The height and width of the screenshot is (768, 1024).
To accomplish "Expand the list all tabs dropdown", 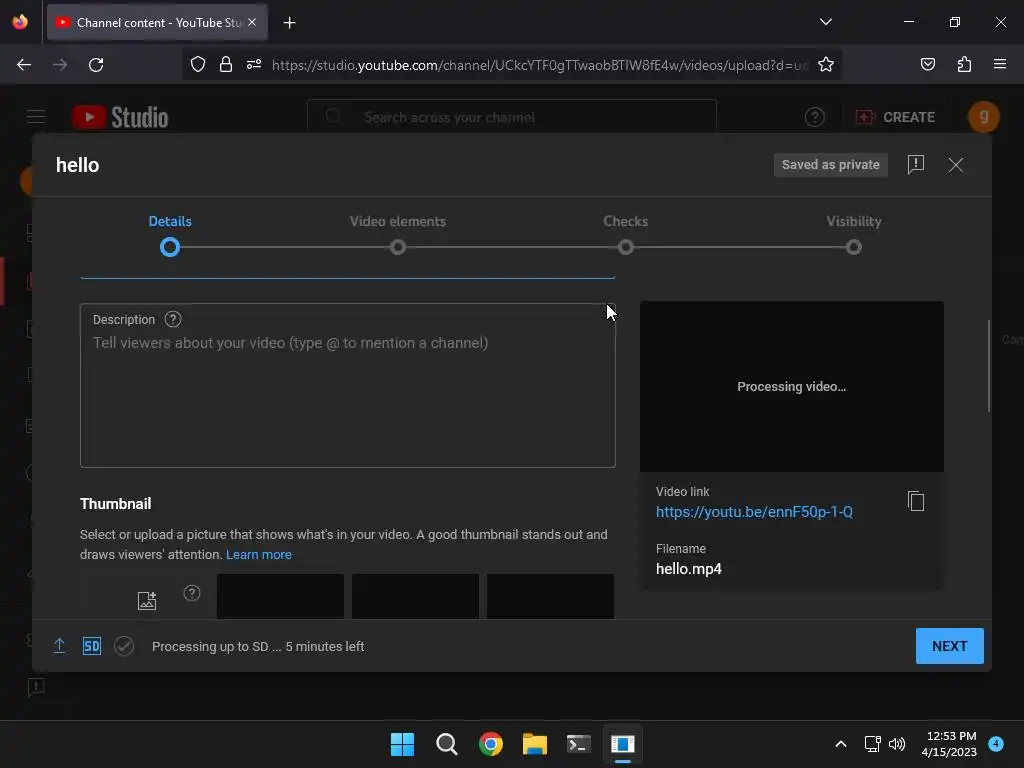I will (x=825, y=22).
